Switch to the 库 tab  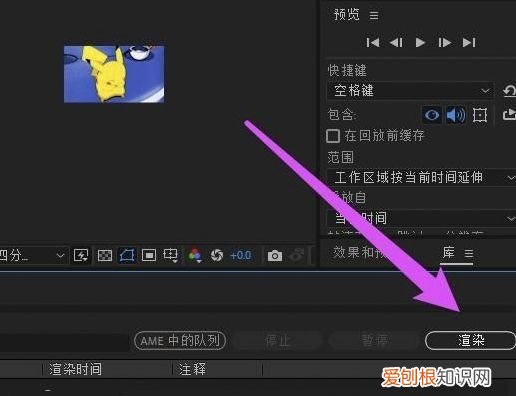(x=449, y=253)
